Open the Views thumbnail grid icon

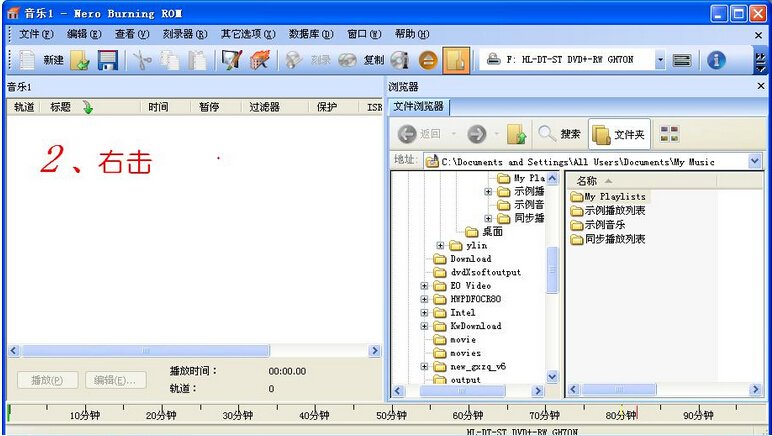point(670,134)
